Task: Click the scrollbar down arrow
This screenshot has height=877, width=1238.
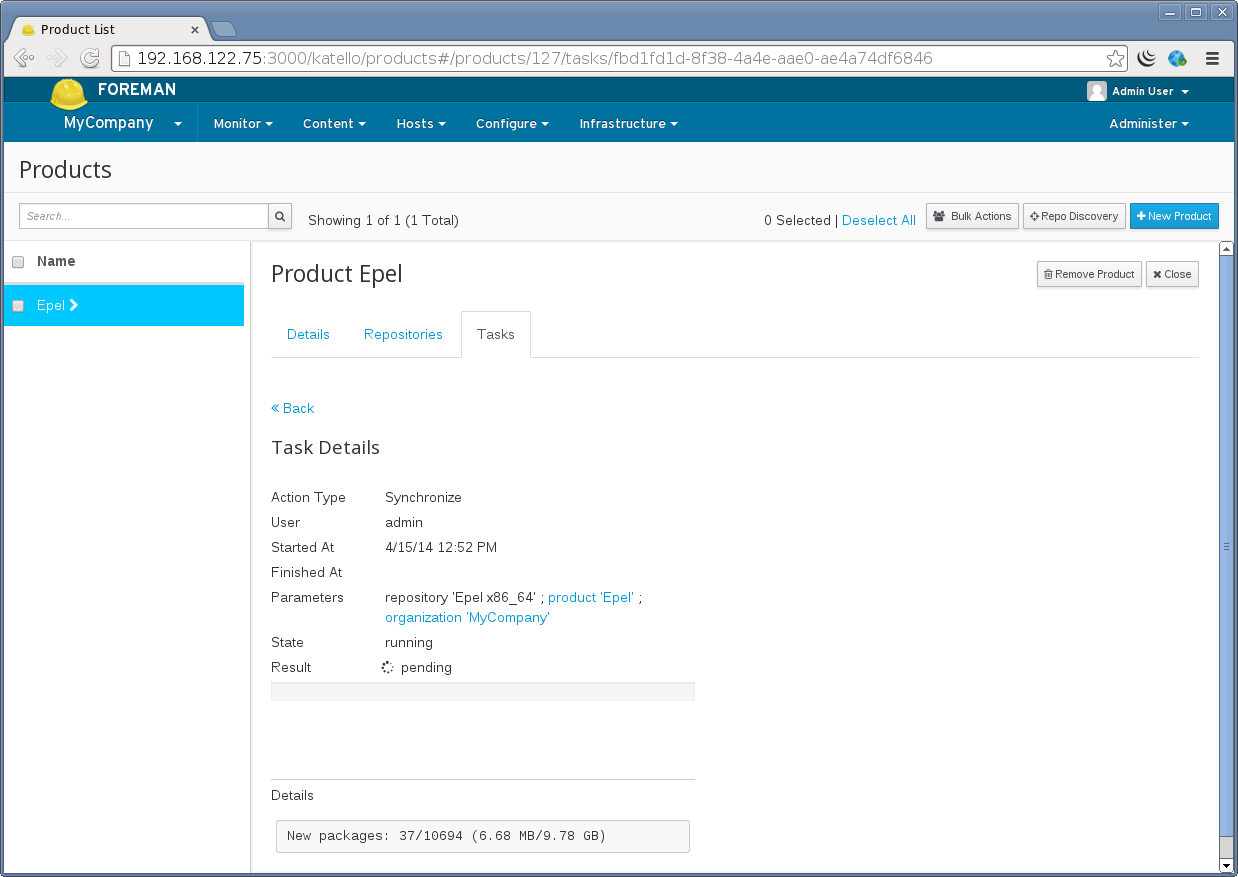Action: pyautogui.click(x=1227, y=865)
